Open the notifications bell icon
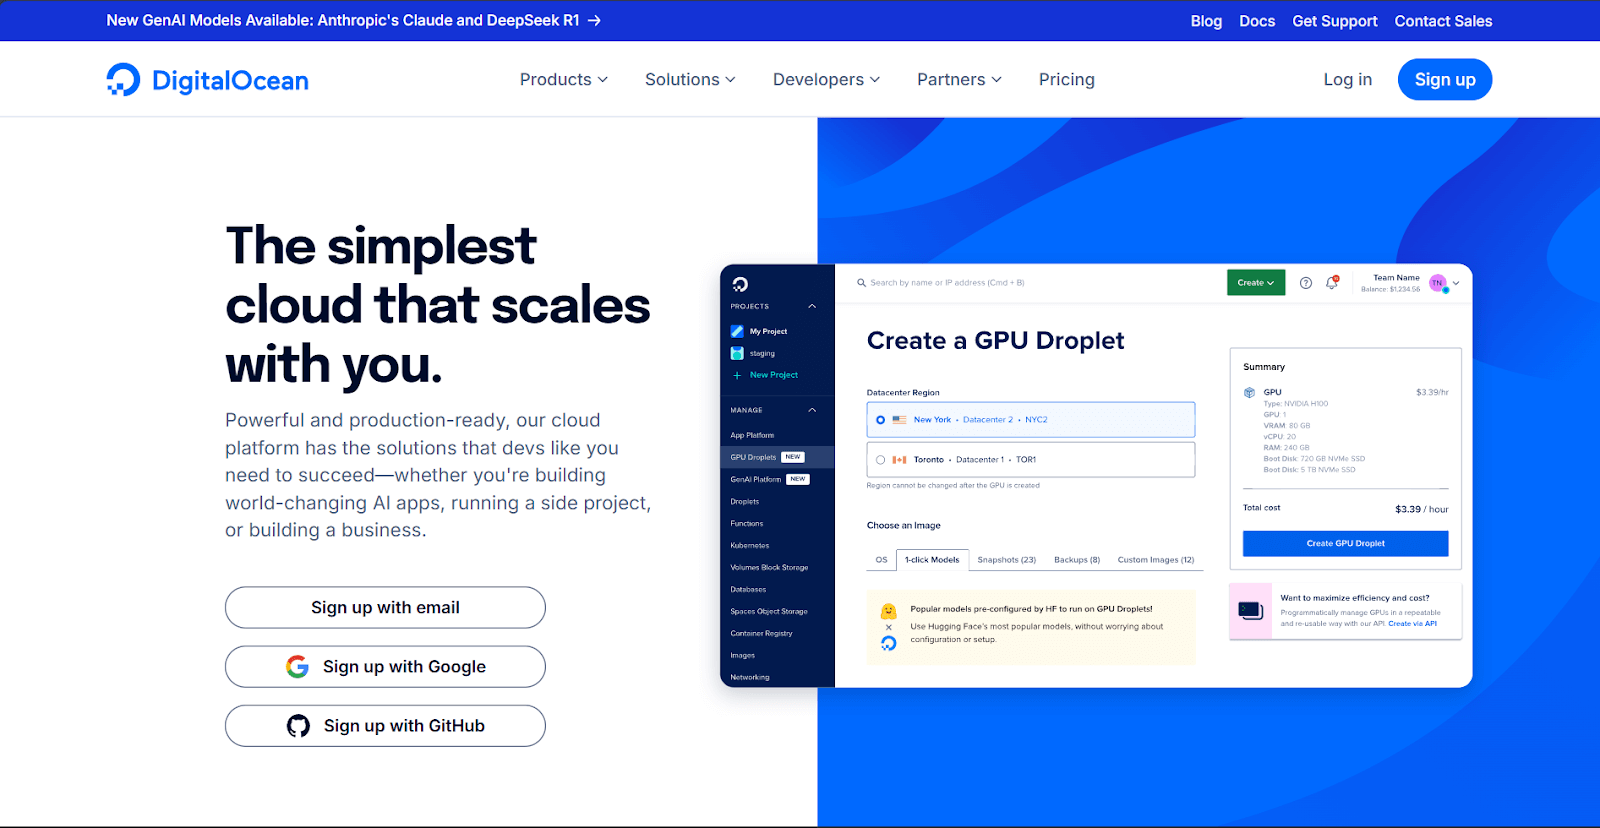This screenshot has width=1600, height=828. 1331,283
